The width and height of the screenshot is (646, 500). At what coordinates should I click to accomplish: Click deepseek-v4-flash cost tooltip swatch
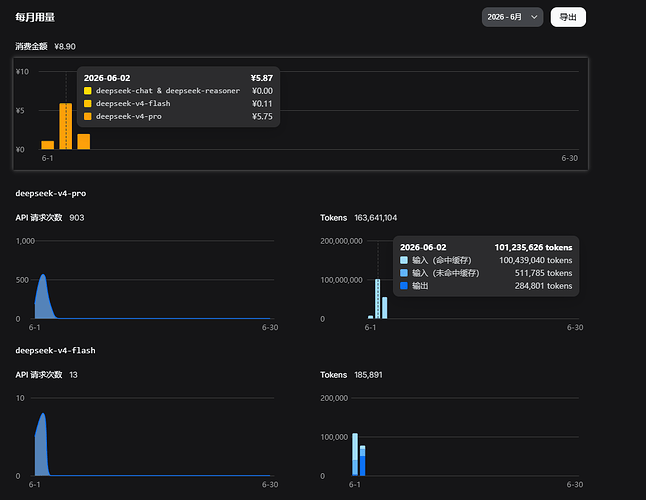tap(87, 103)
